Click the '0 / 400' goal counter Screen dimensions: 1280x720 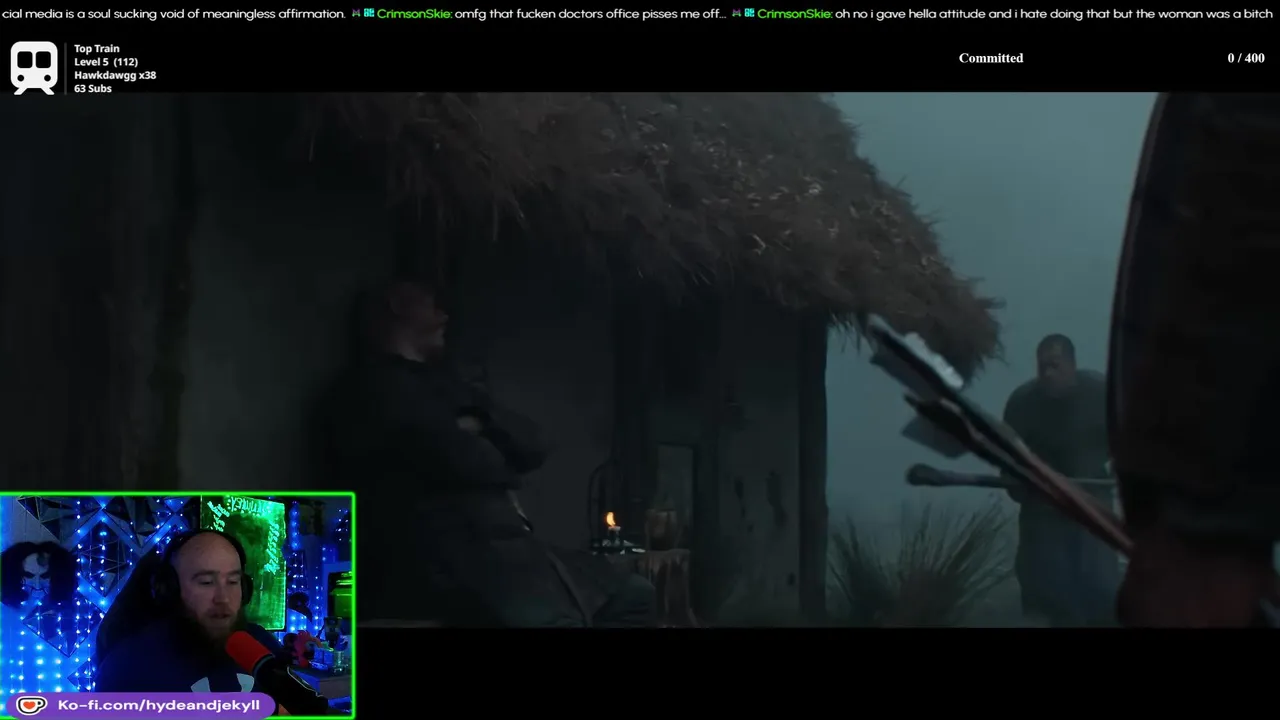[1246, 58]
